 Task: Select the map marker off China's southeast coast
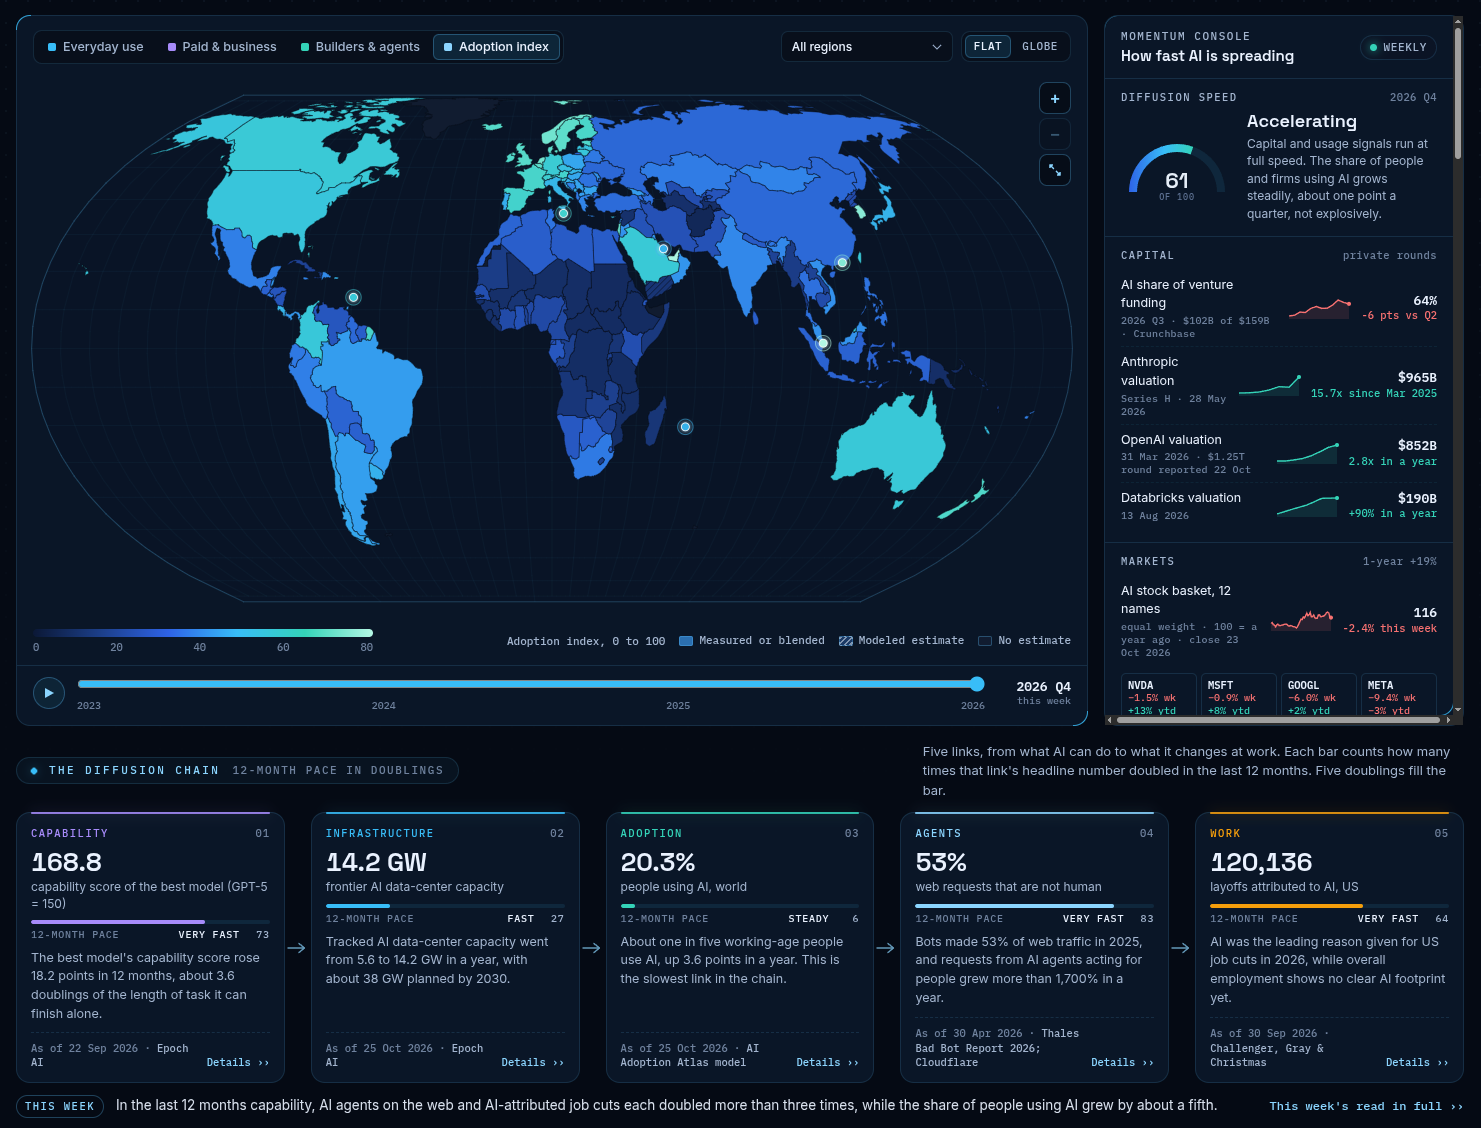click(842, 263)
